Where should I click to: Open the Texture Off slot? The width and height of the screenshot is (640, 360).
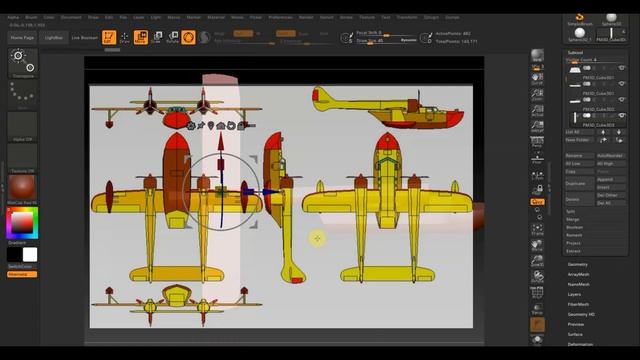click(x=22, y=158)
